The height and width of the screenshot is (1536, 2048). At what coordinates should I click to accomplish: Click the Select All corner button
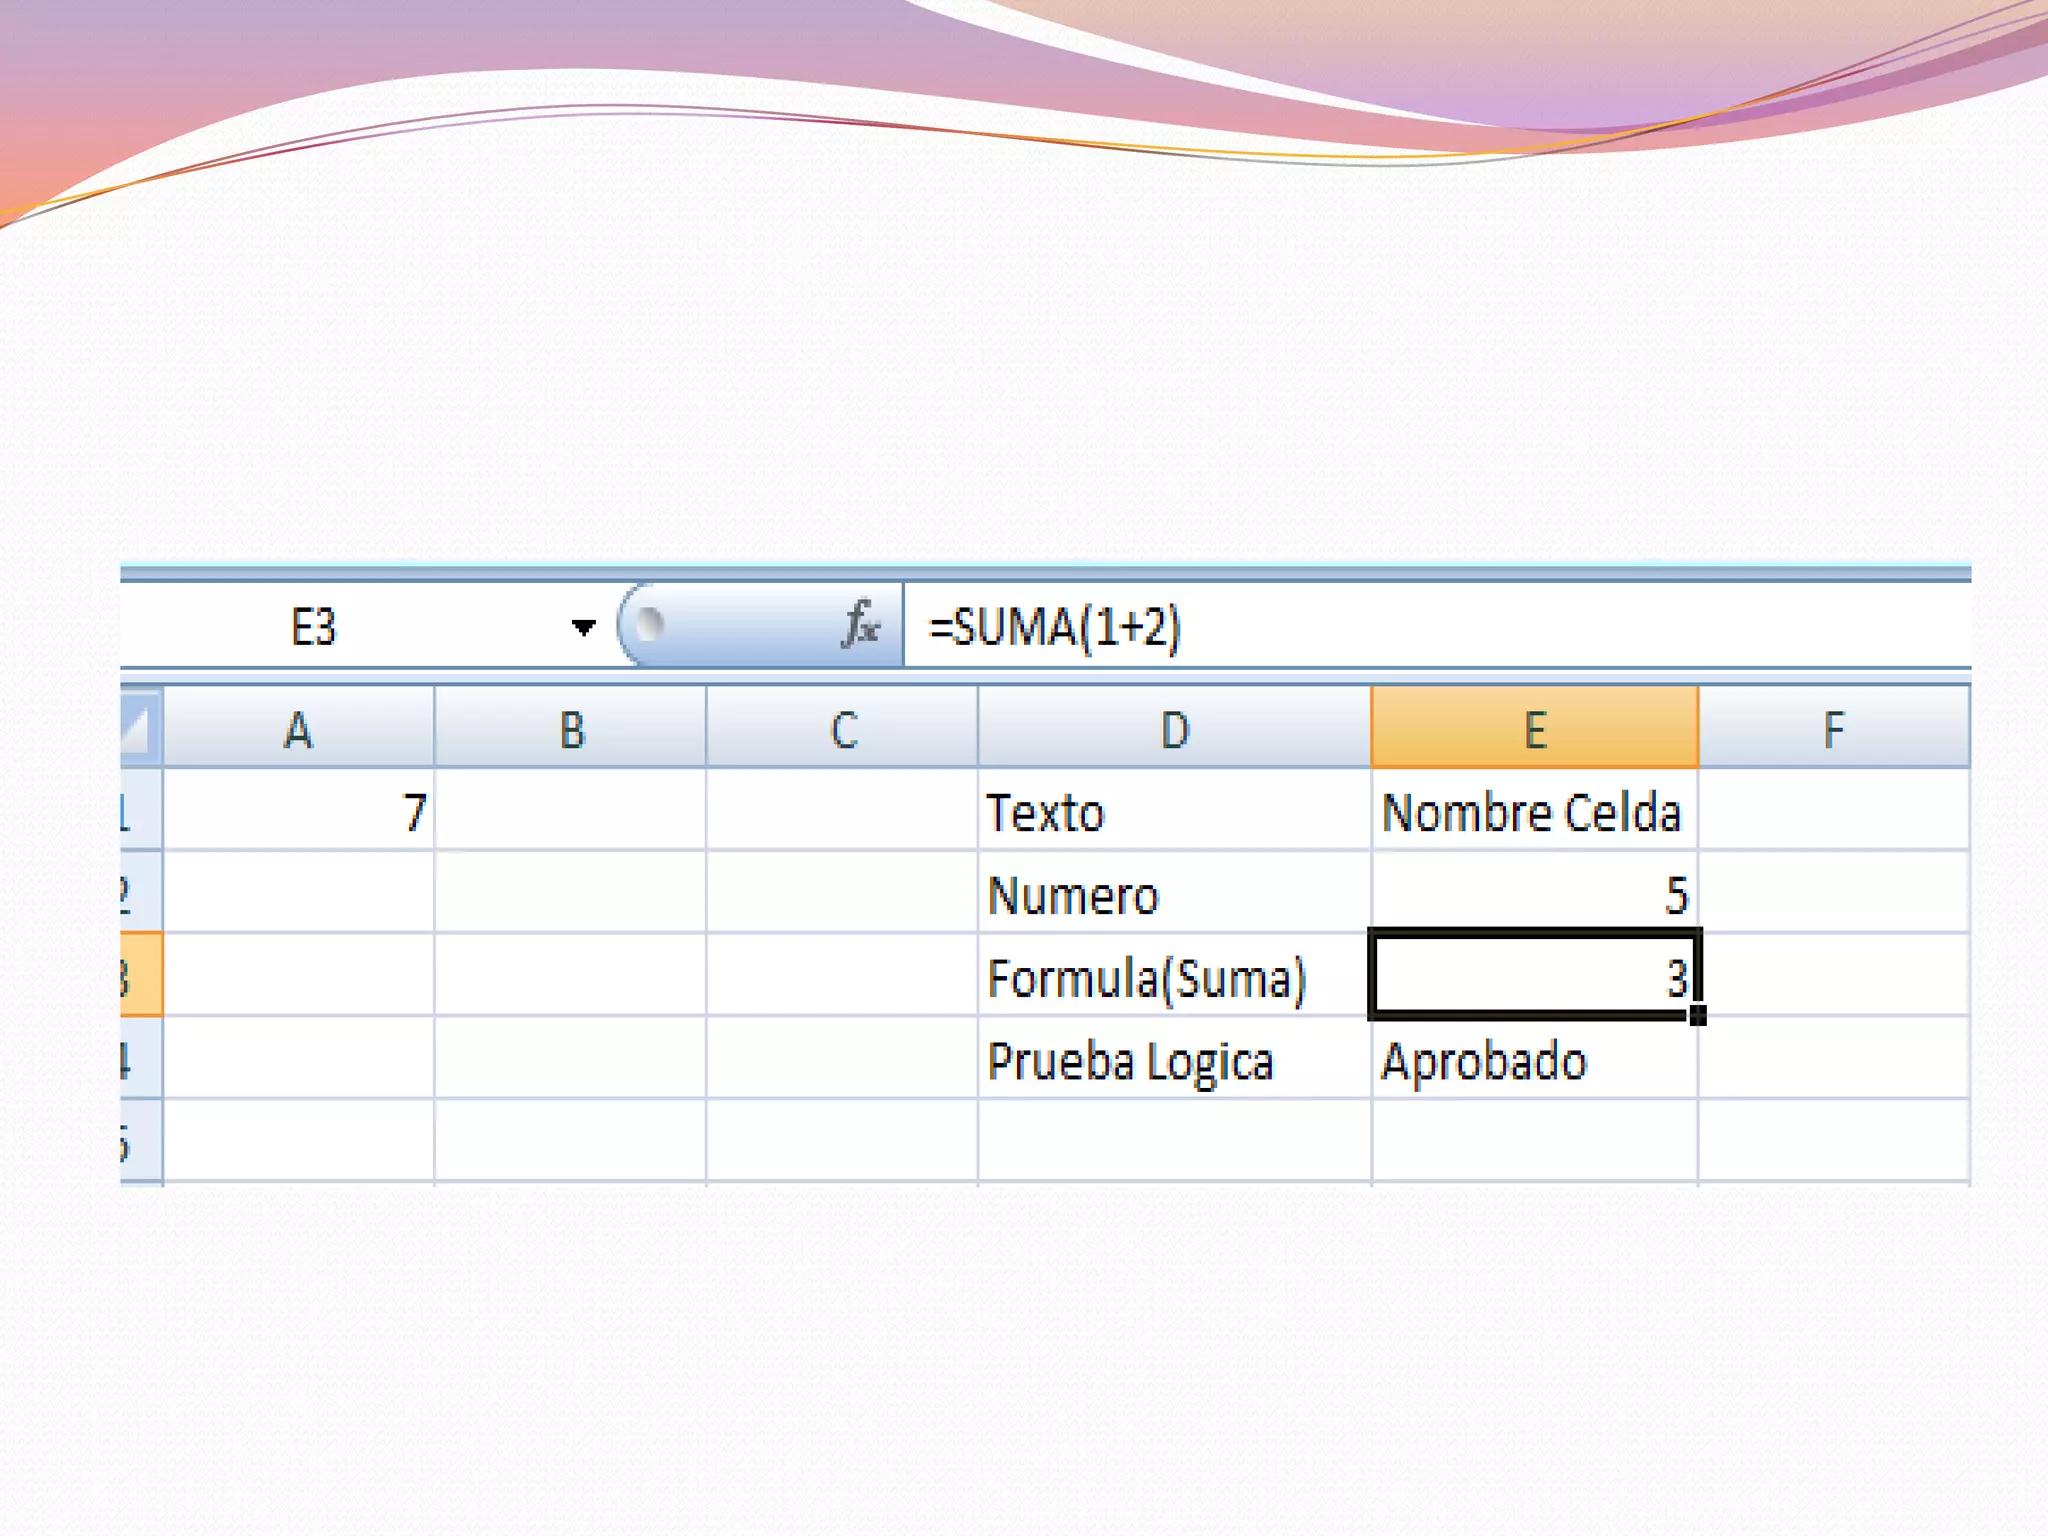[140, 728]
